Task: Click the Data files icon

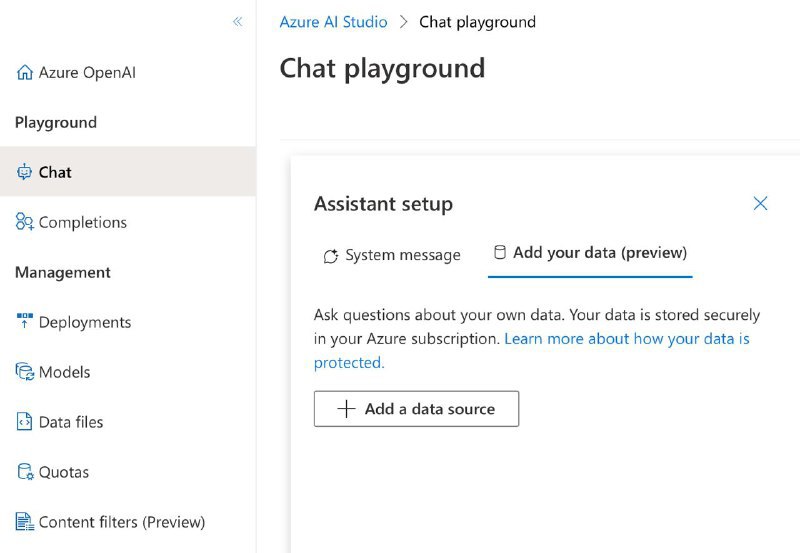Action: pyautogui.click(x=25, y=422)
